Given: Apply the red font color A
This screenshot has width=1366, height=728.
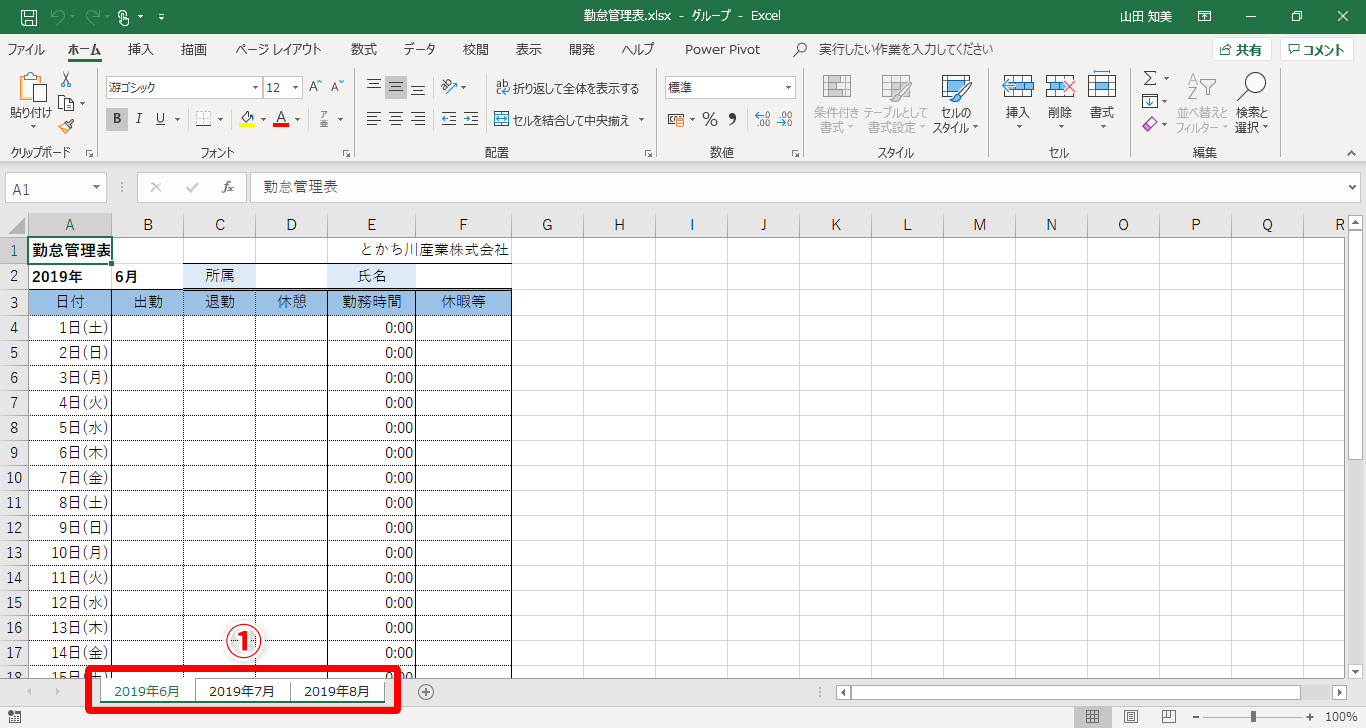Looking at the screenshot, I should (281, 120).
